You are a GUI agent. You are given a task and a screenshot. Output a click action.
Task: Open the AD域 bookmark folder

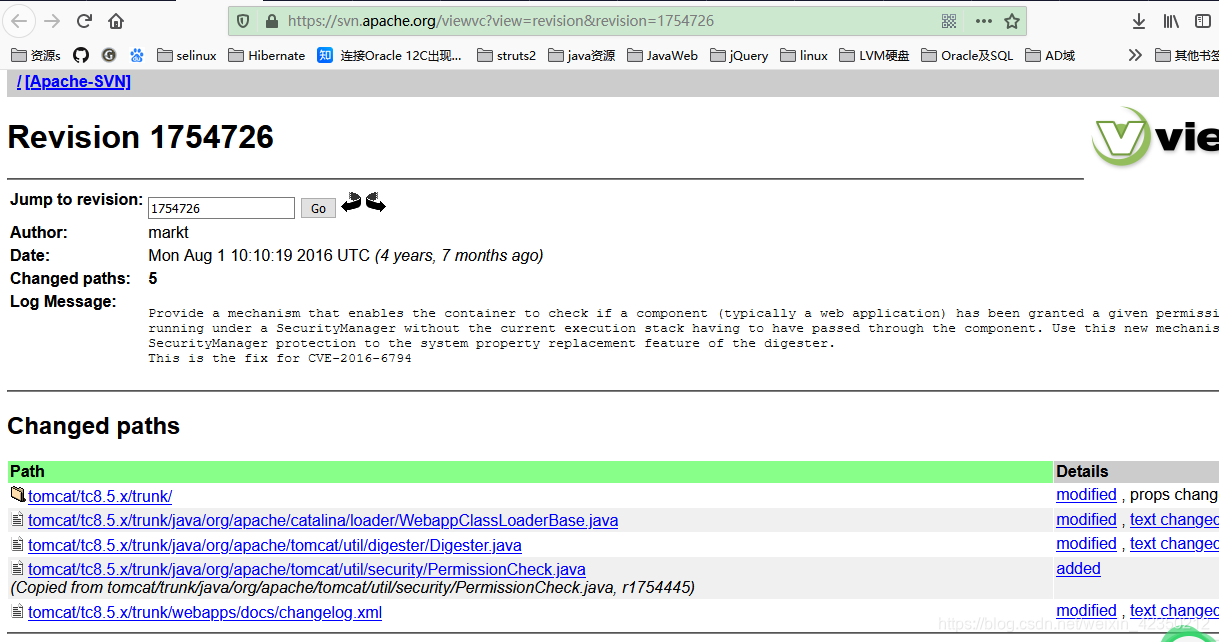pyautogui.click(x=1049, y=55)
